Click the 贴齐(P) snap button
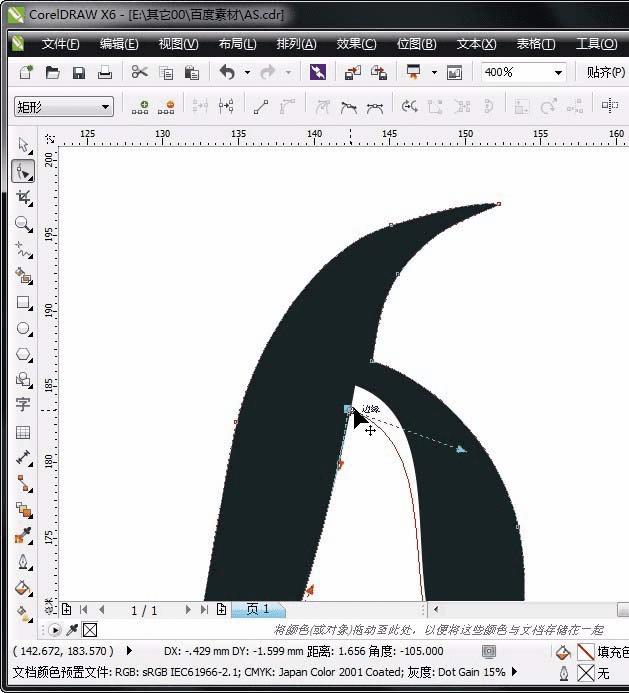 point(604,72)
